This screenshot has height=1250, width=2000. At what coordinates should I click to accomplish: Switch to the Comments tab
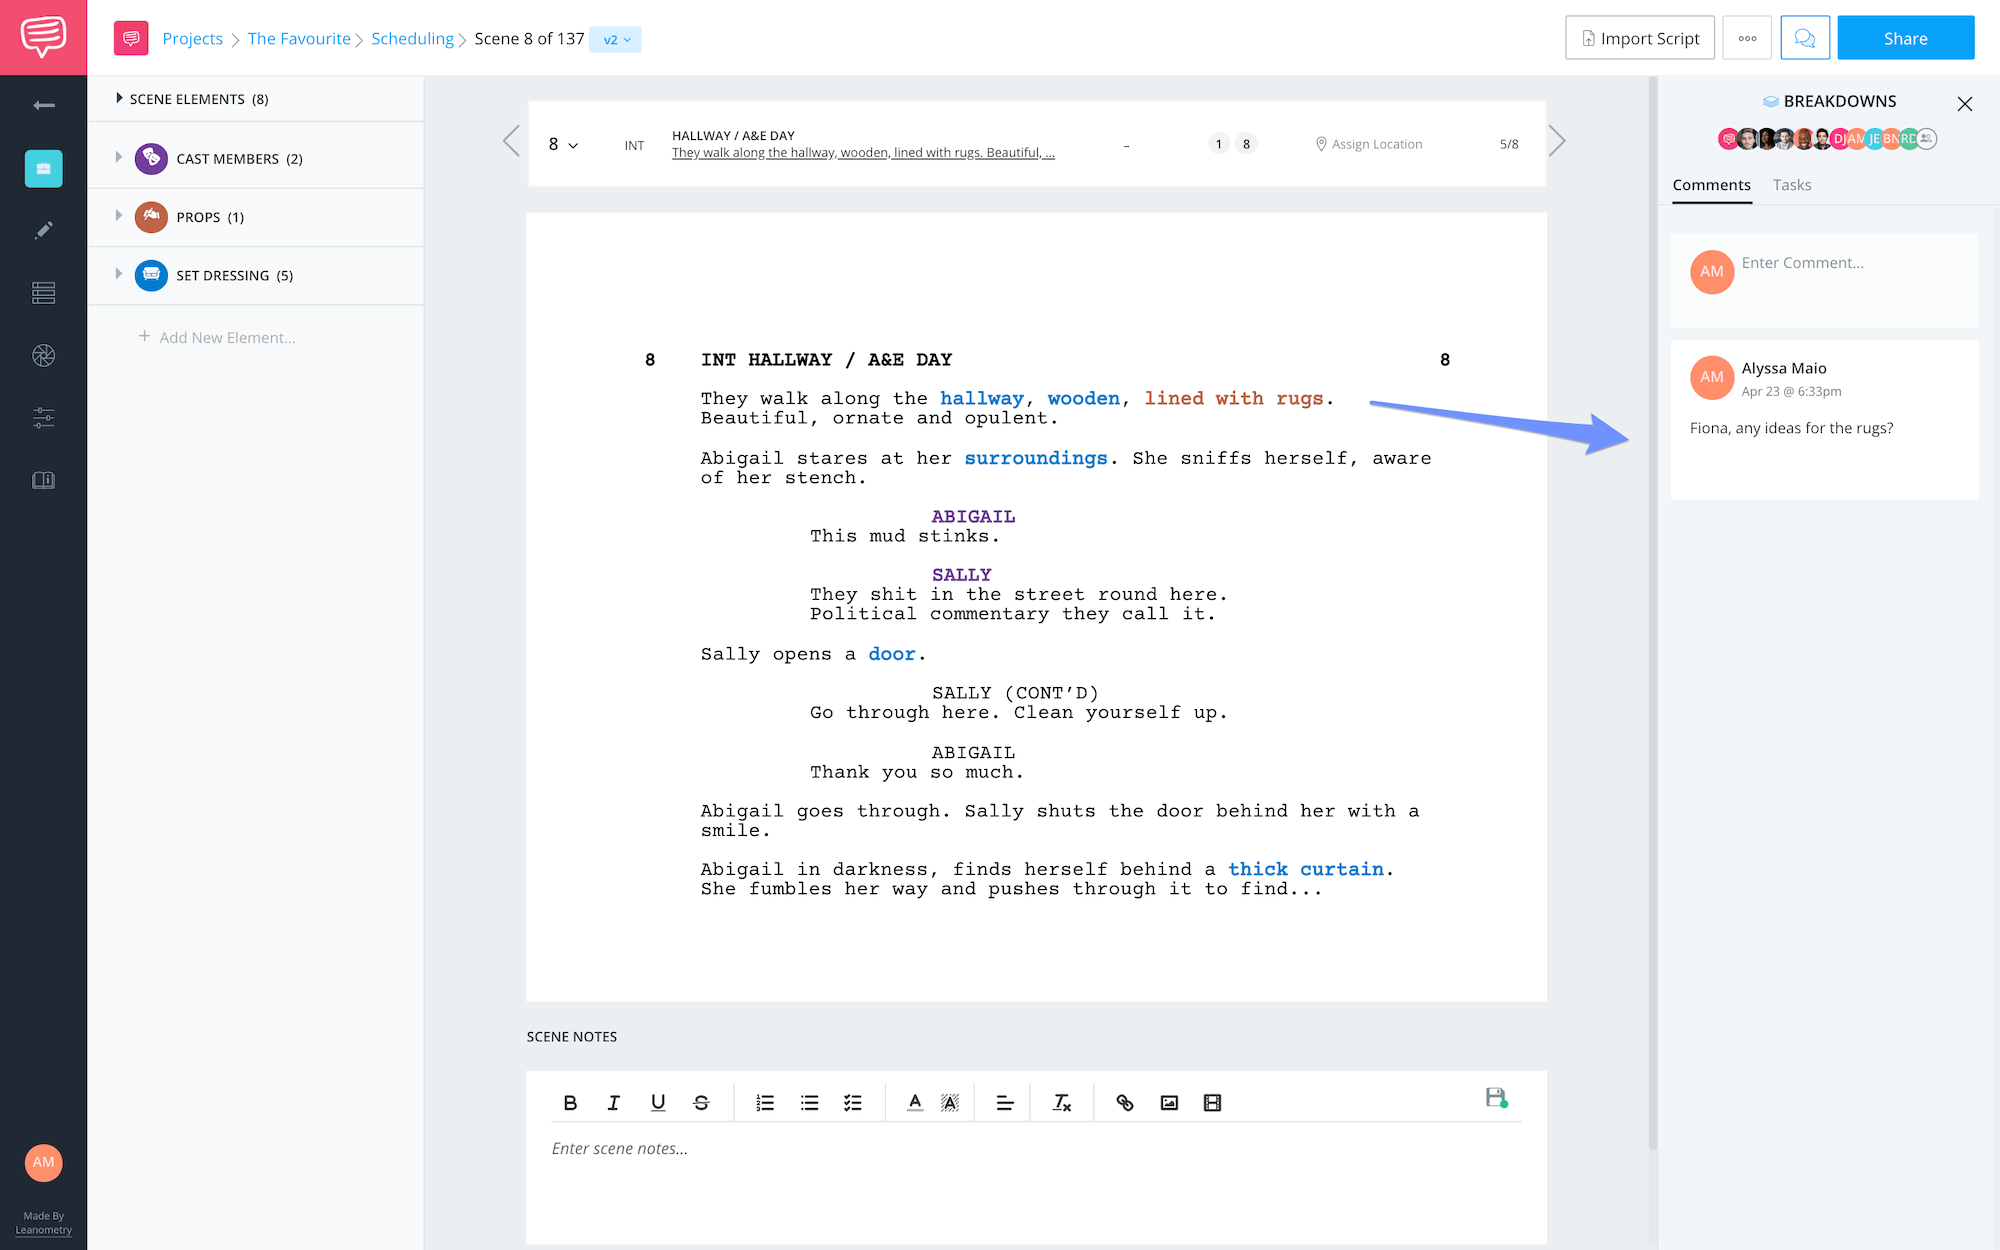[x=1711, y=185]
